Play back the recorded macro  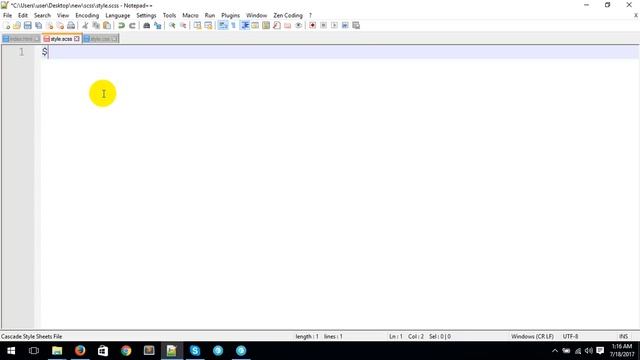(x=334, y=25)
